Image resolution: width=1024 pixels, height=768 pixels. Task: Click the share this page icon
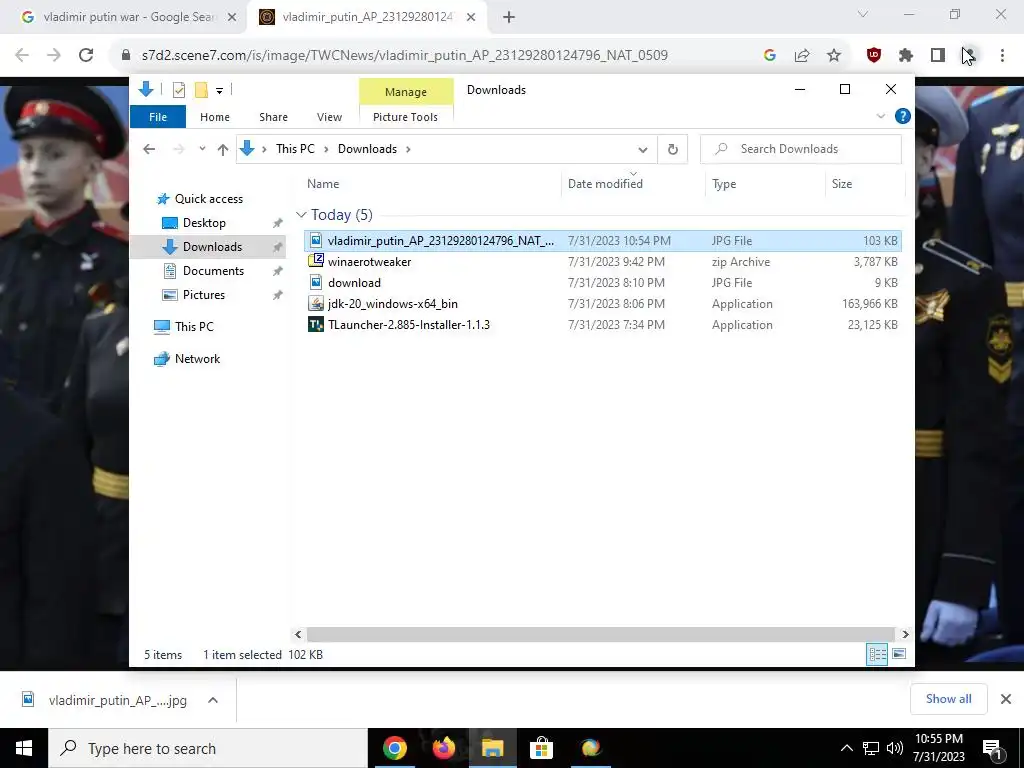[802, 56]
